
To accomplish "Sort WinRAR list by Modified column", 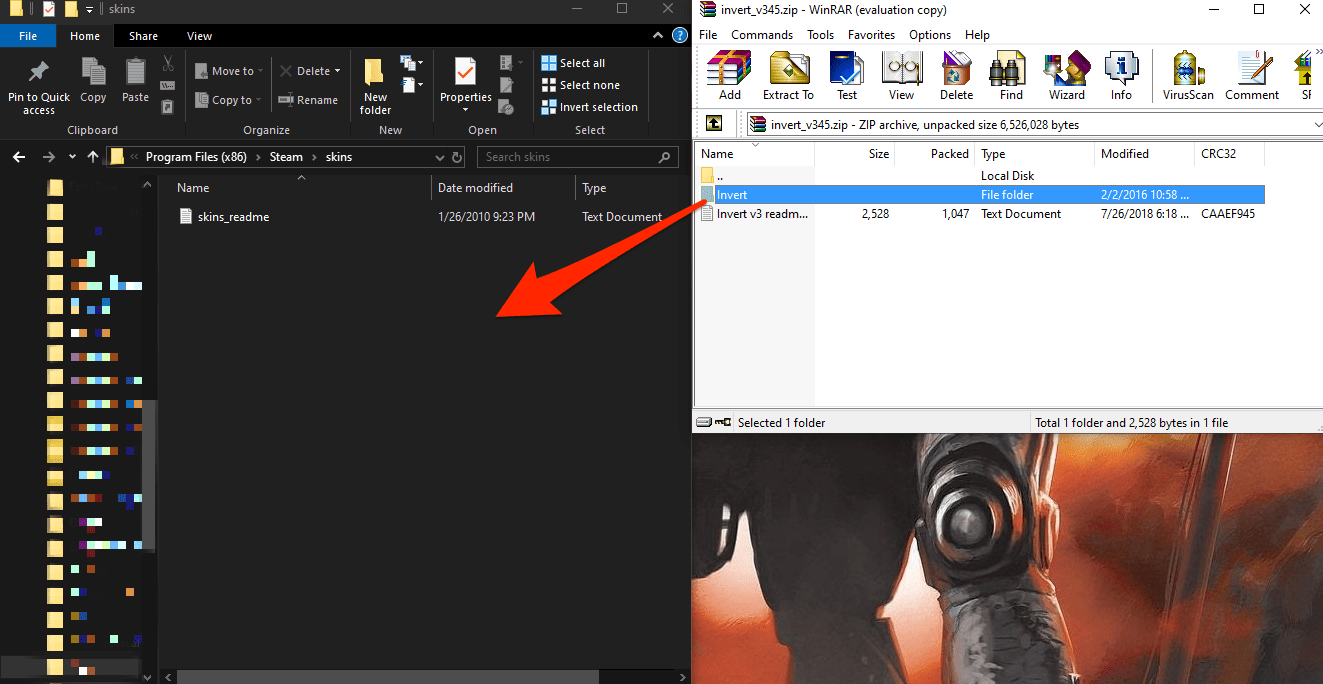I will click(x=1145, y=154).
